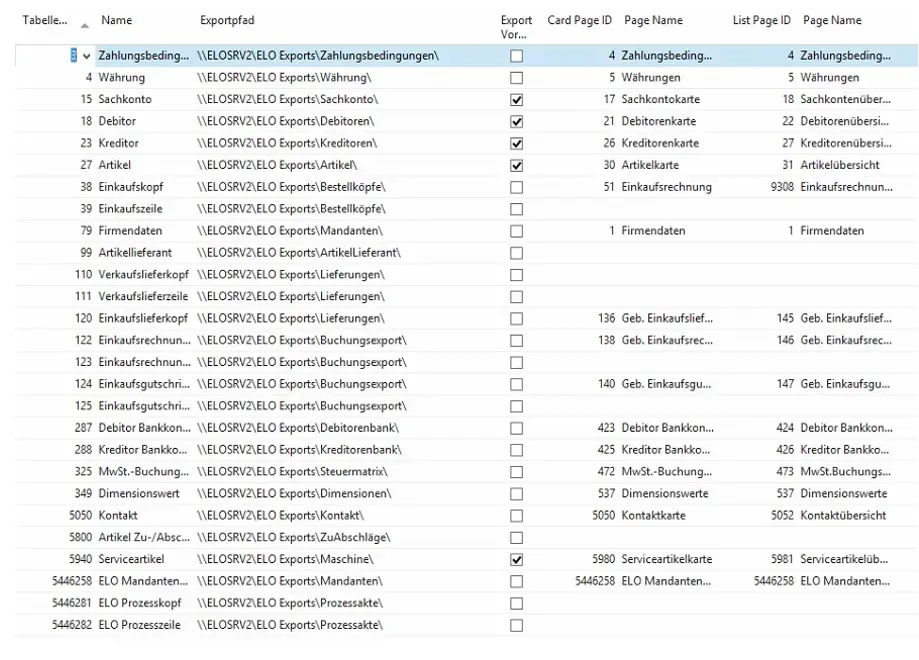Select the Kreditor name cell
This screenshot has height=660, width=919.
pyautogui.click(x=118, y=143)
